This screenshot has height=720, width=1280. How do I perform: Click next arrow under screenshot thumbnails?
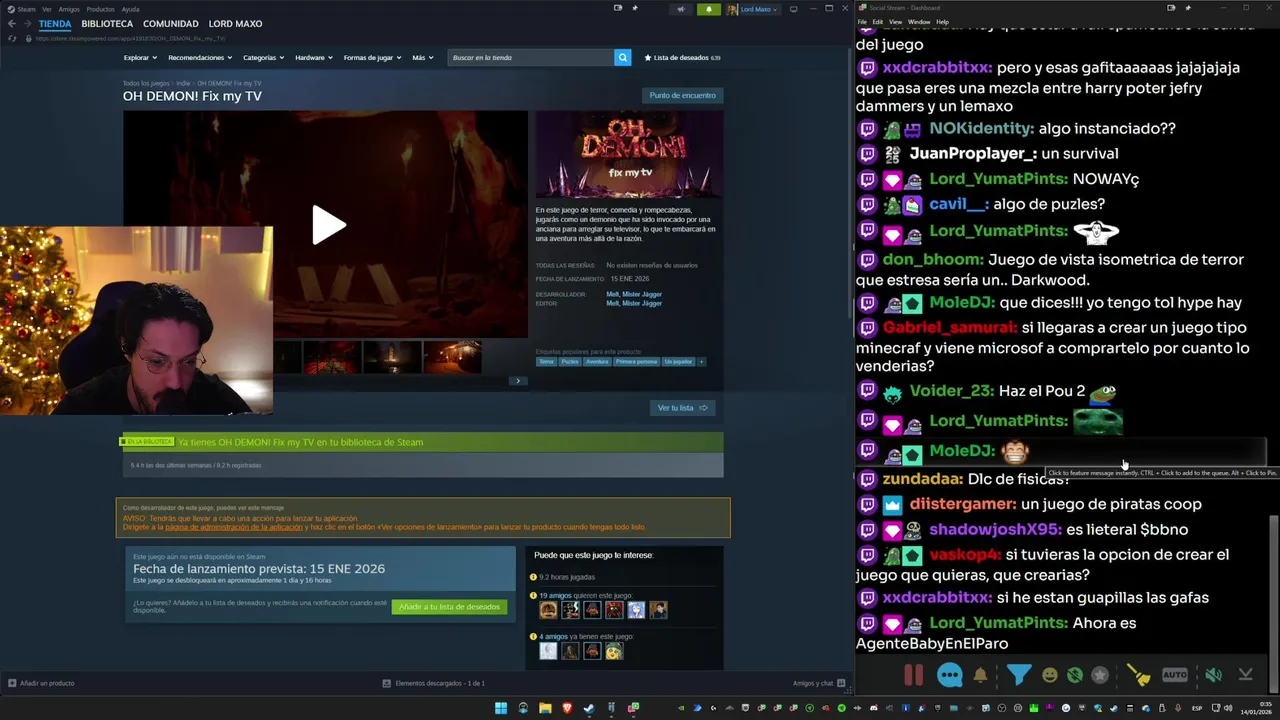click(517, 381)
